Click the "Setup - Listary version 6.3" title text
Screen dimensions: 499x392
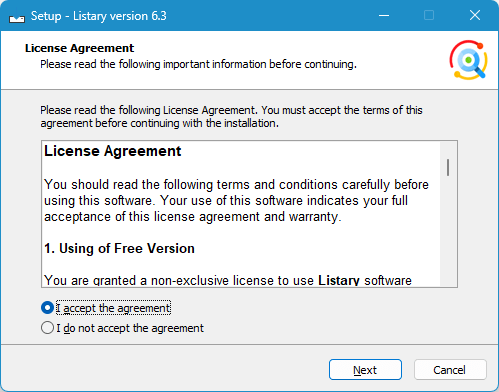(x=99, y=16)
